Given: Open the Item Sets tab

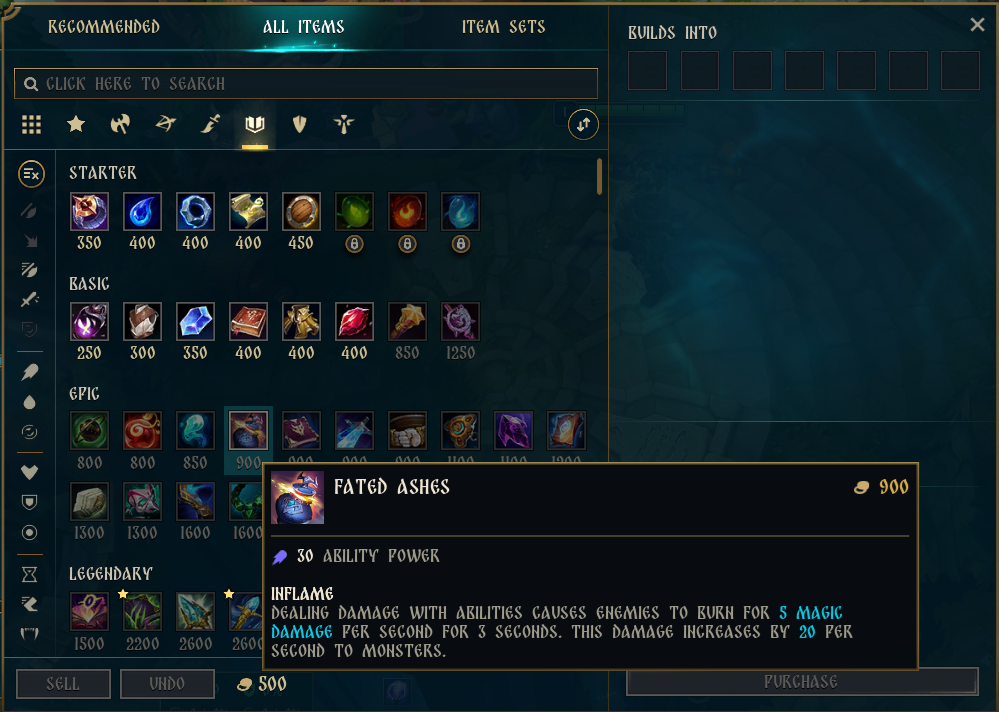Looking at the screenshot, I should coord(503,27).
